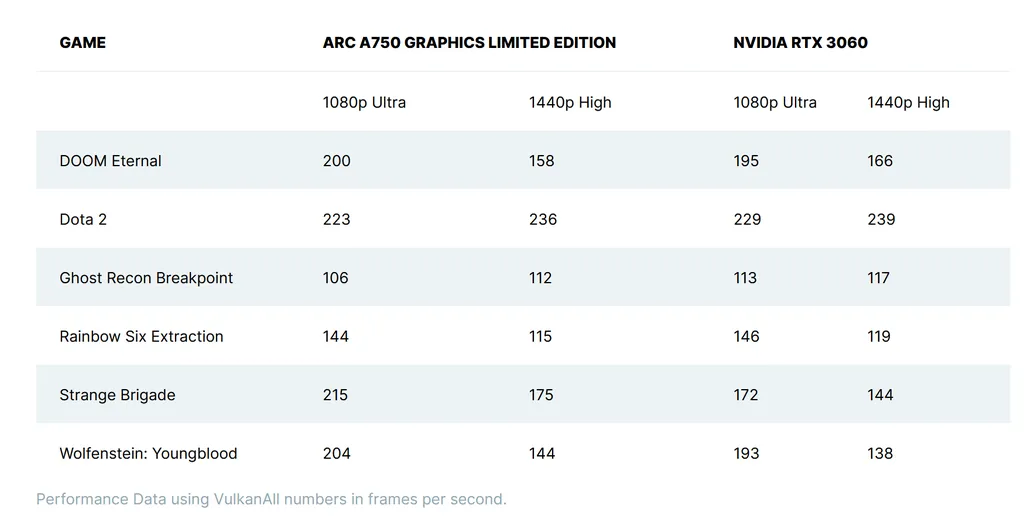This screenshot has width=1024, height=519.
Task: Click Rainbow Six's RTX 3060 1440p value 119
Action: (x=879, y=337)
